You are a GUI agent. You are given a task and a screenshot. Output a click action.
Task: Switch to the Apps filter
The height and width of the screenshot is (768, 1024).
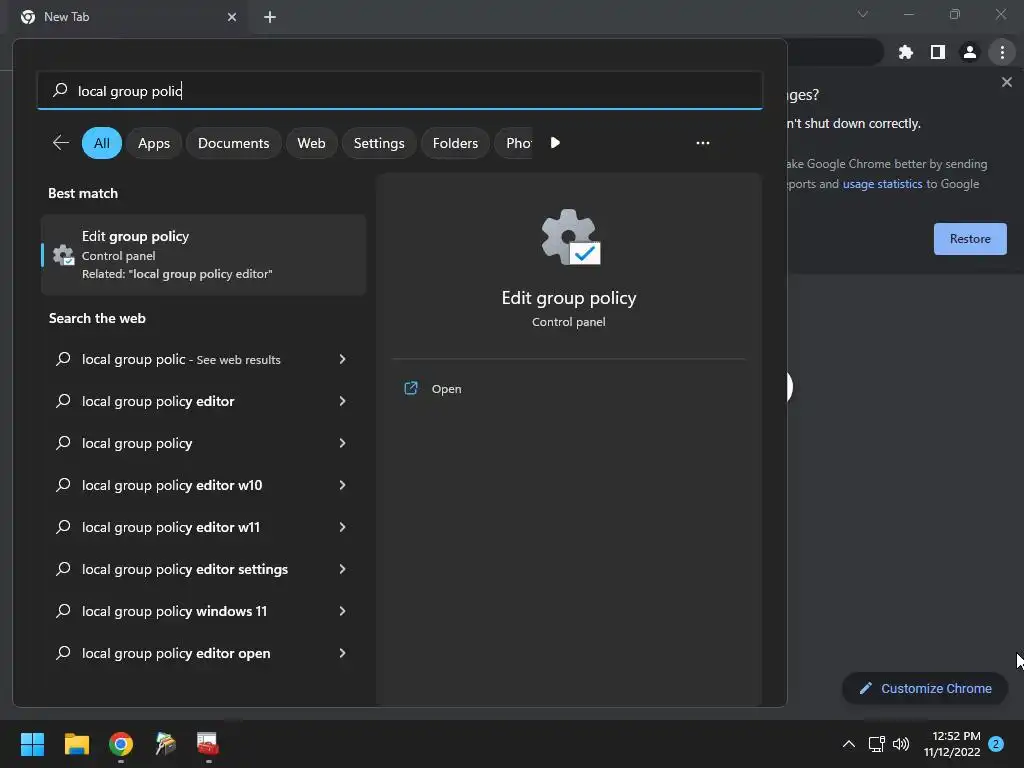pos(153,143)
